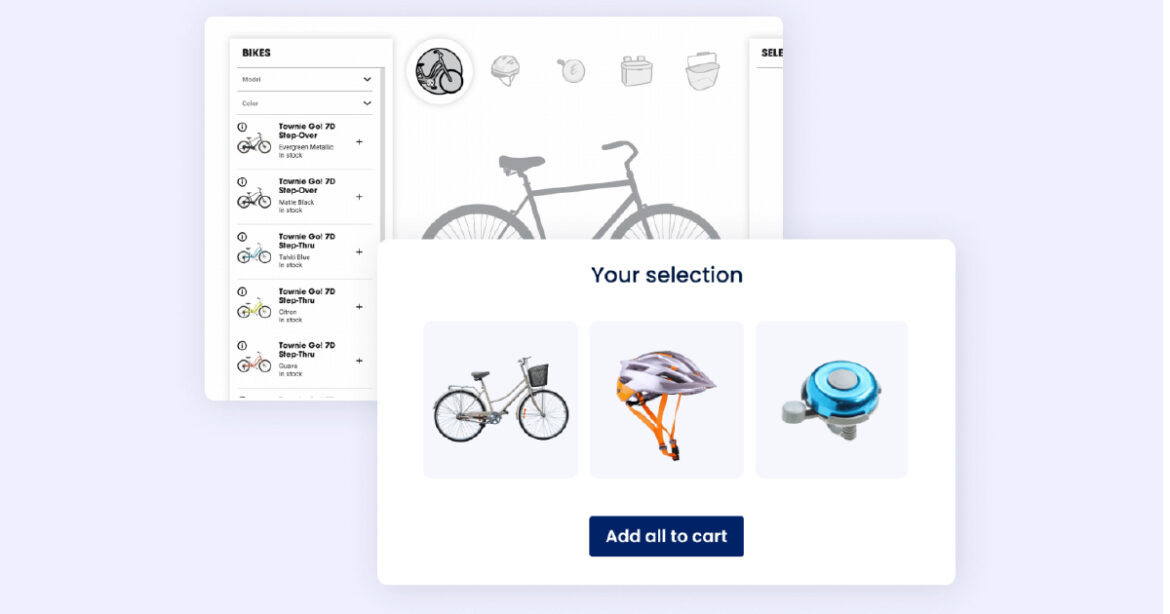Add the Guava Step-Thru bike with plus
Screen dimensions: 1170x614
point(359,360)
